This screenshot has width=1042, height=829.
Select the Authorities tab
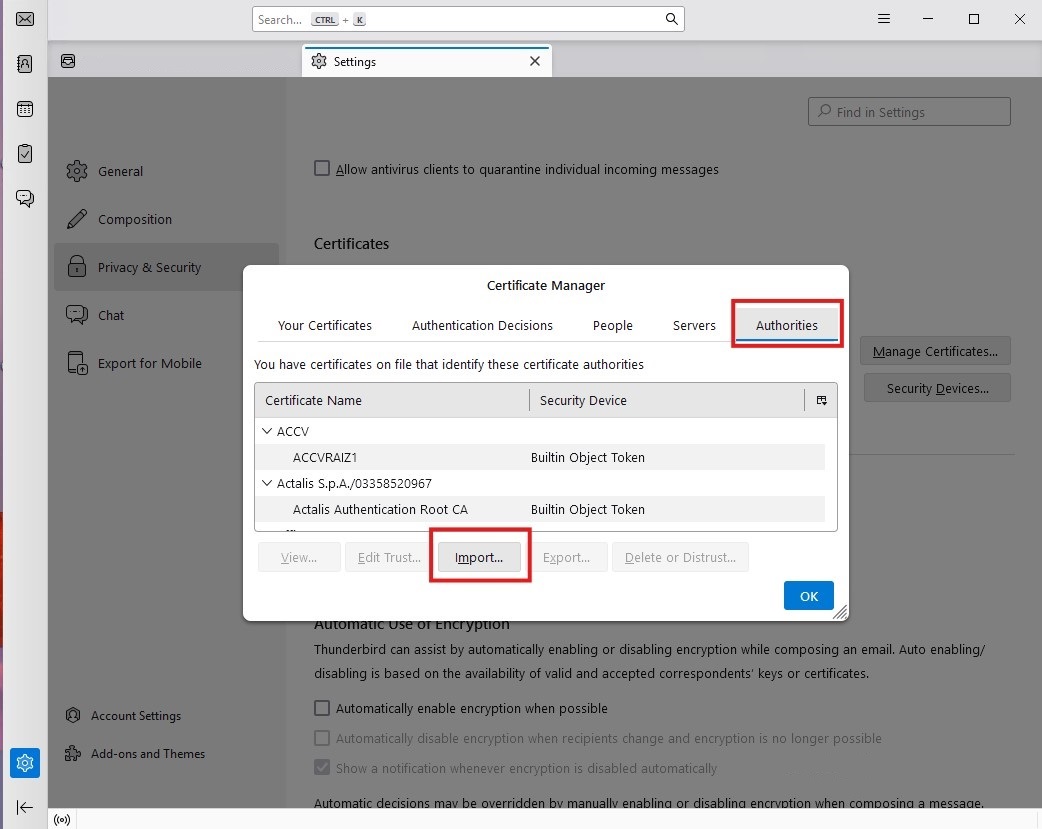pos(786,325)
